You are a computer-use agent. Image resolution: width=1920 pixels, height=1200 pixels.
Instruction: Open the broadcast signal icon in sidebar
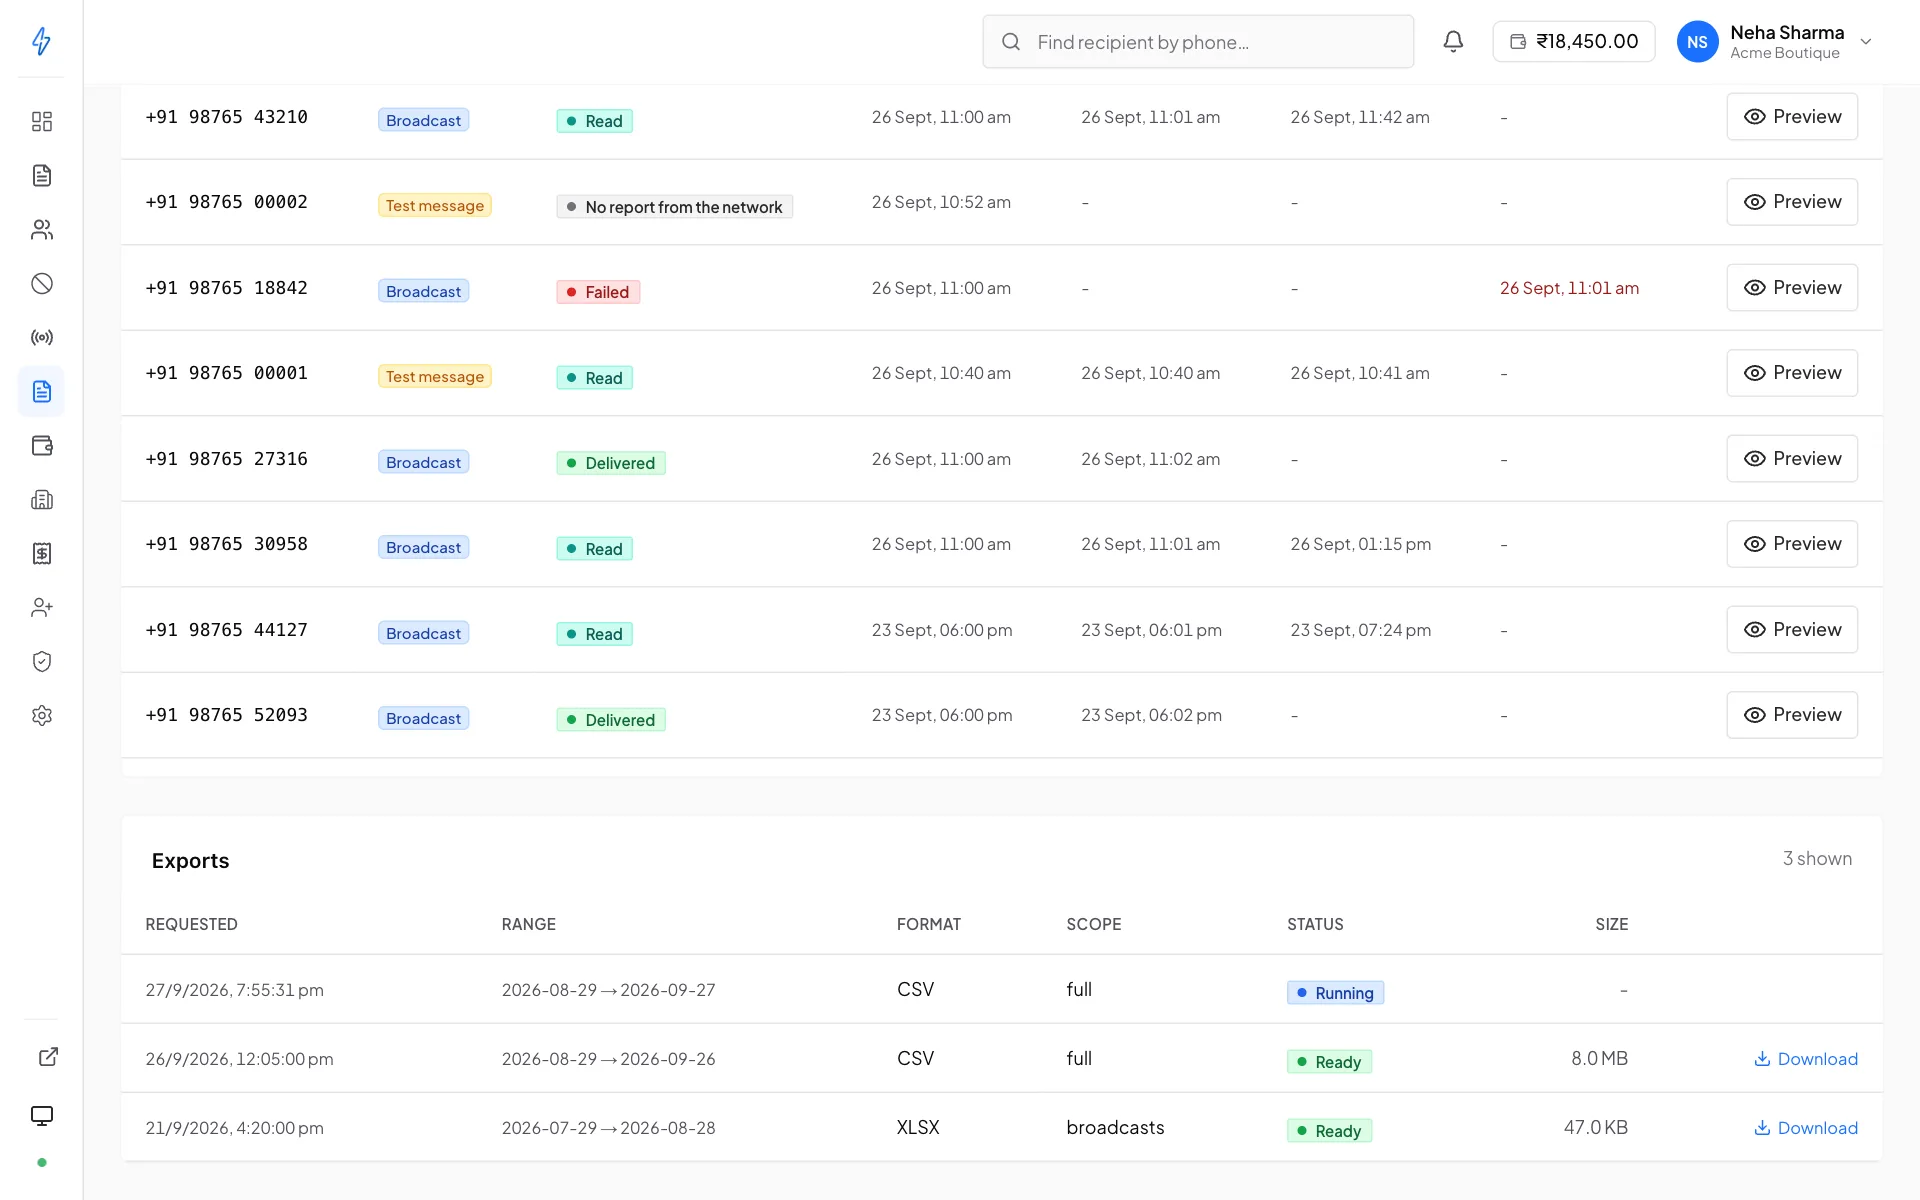point(42,338)
